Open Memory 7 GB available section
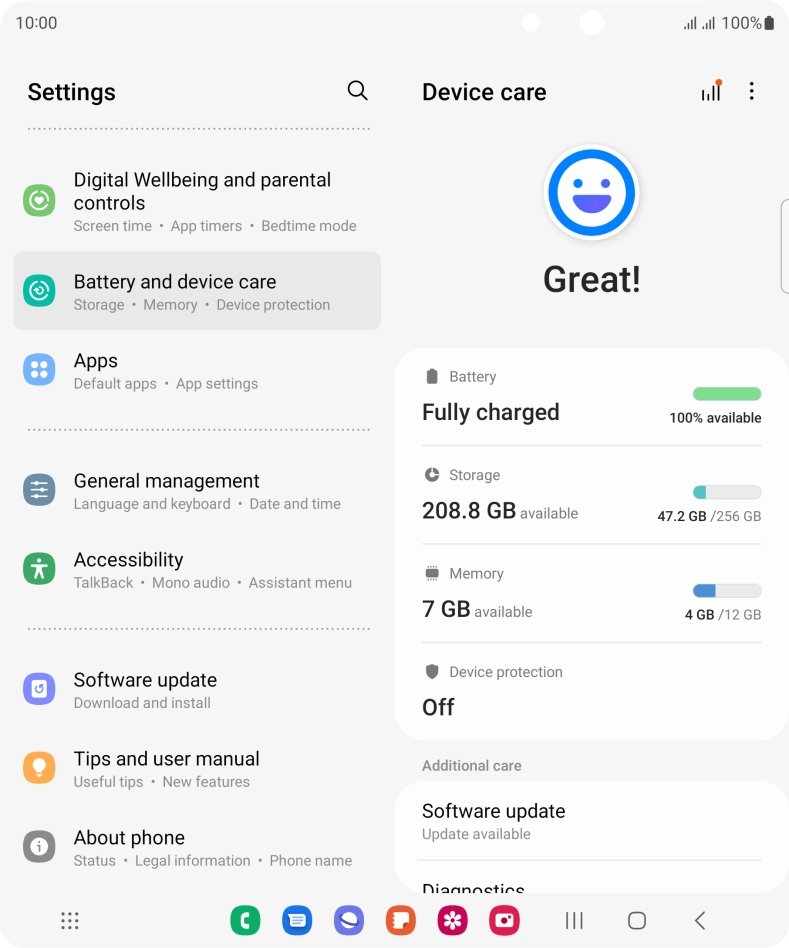 click(591, 594)
